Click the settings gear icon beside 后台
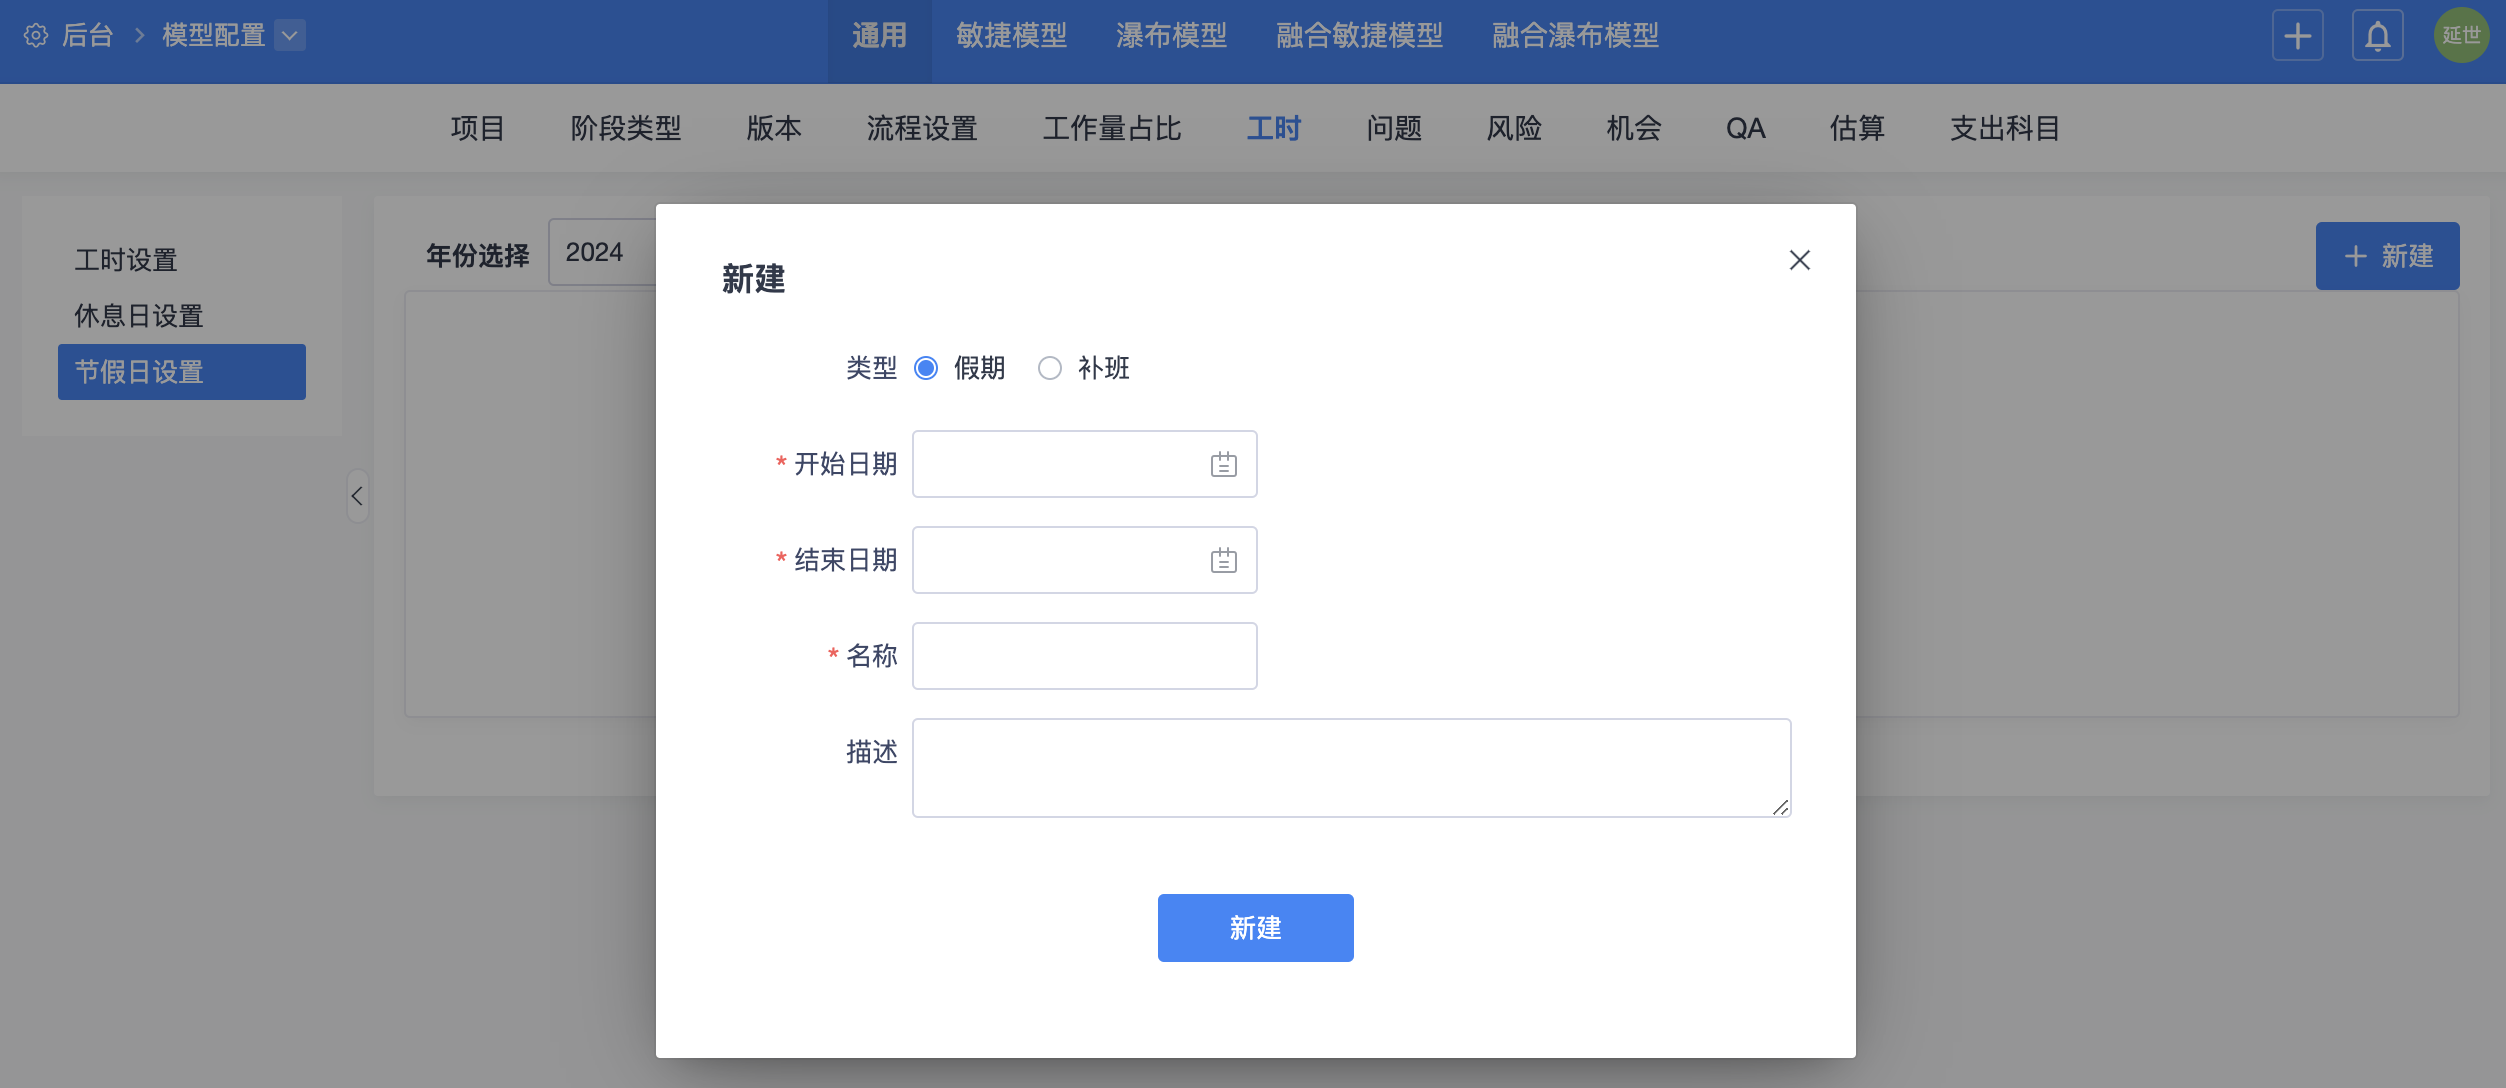 [x=36, y=36]
